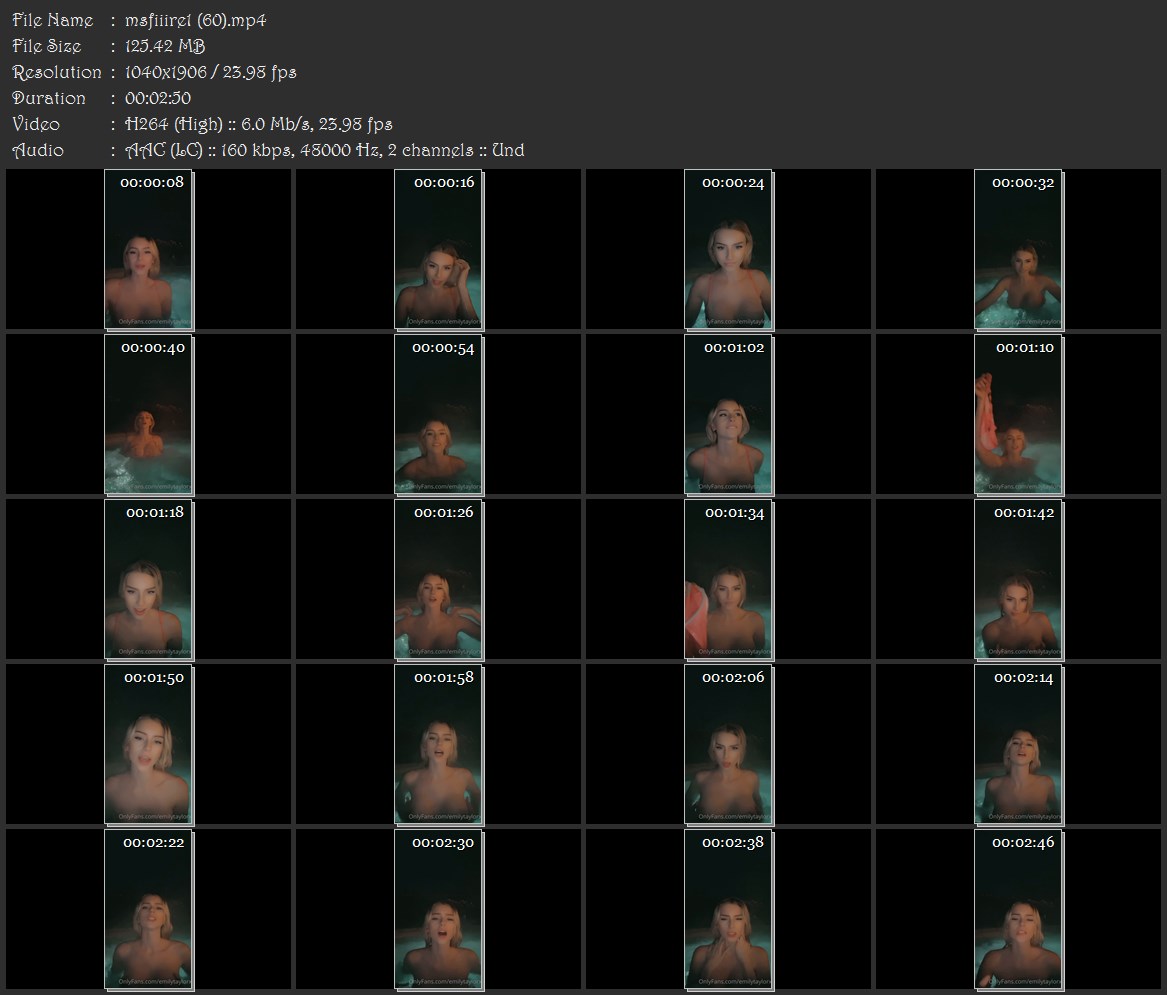The width and height of the screenshot is (1167, 995).
Task: Select the file size value "125.42 MB"
Action: tap(165, 46)
